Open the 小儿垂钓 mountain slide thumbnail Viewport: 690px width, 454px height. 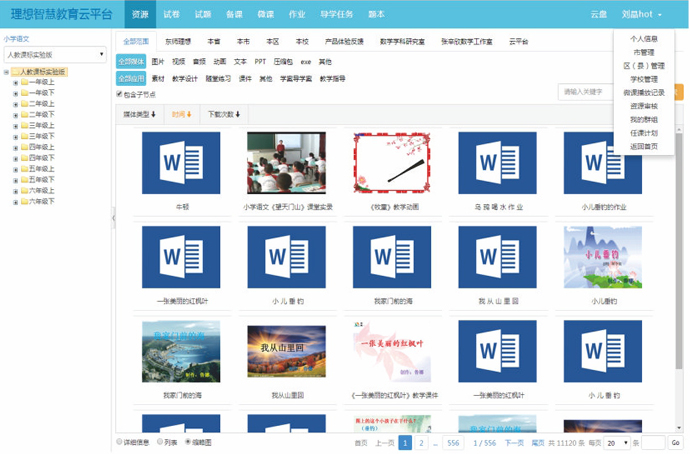click(x=602, y=257)
